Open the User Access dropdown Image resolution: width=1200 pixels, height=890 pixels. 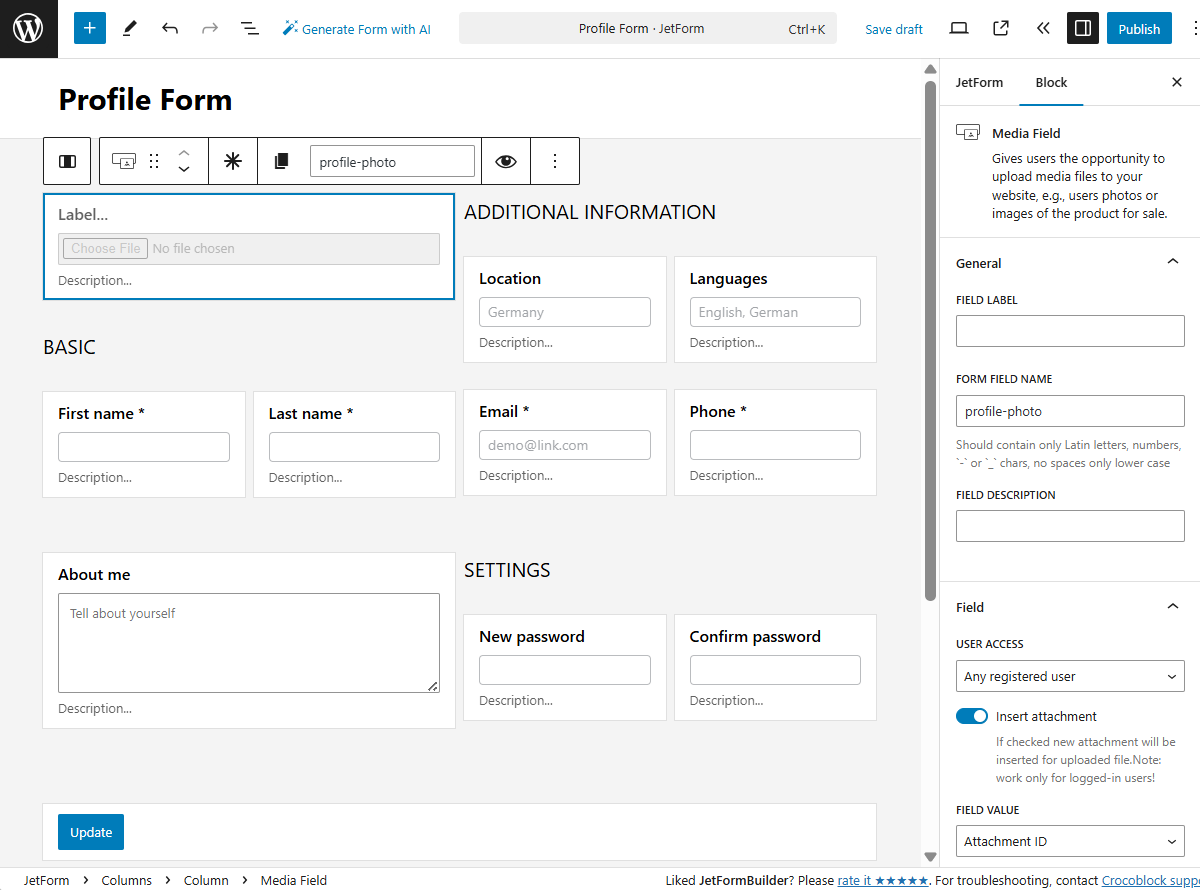(x=1070, y=676)
